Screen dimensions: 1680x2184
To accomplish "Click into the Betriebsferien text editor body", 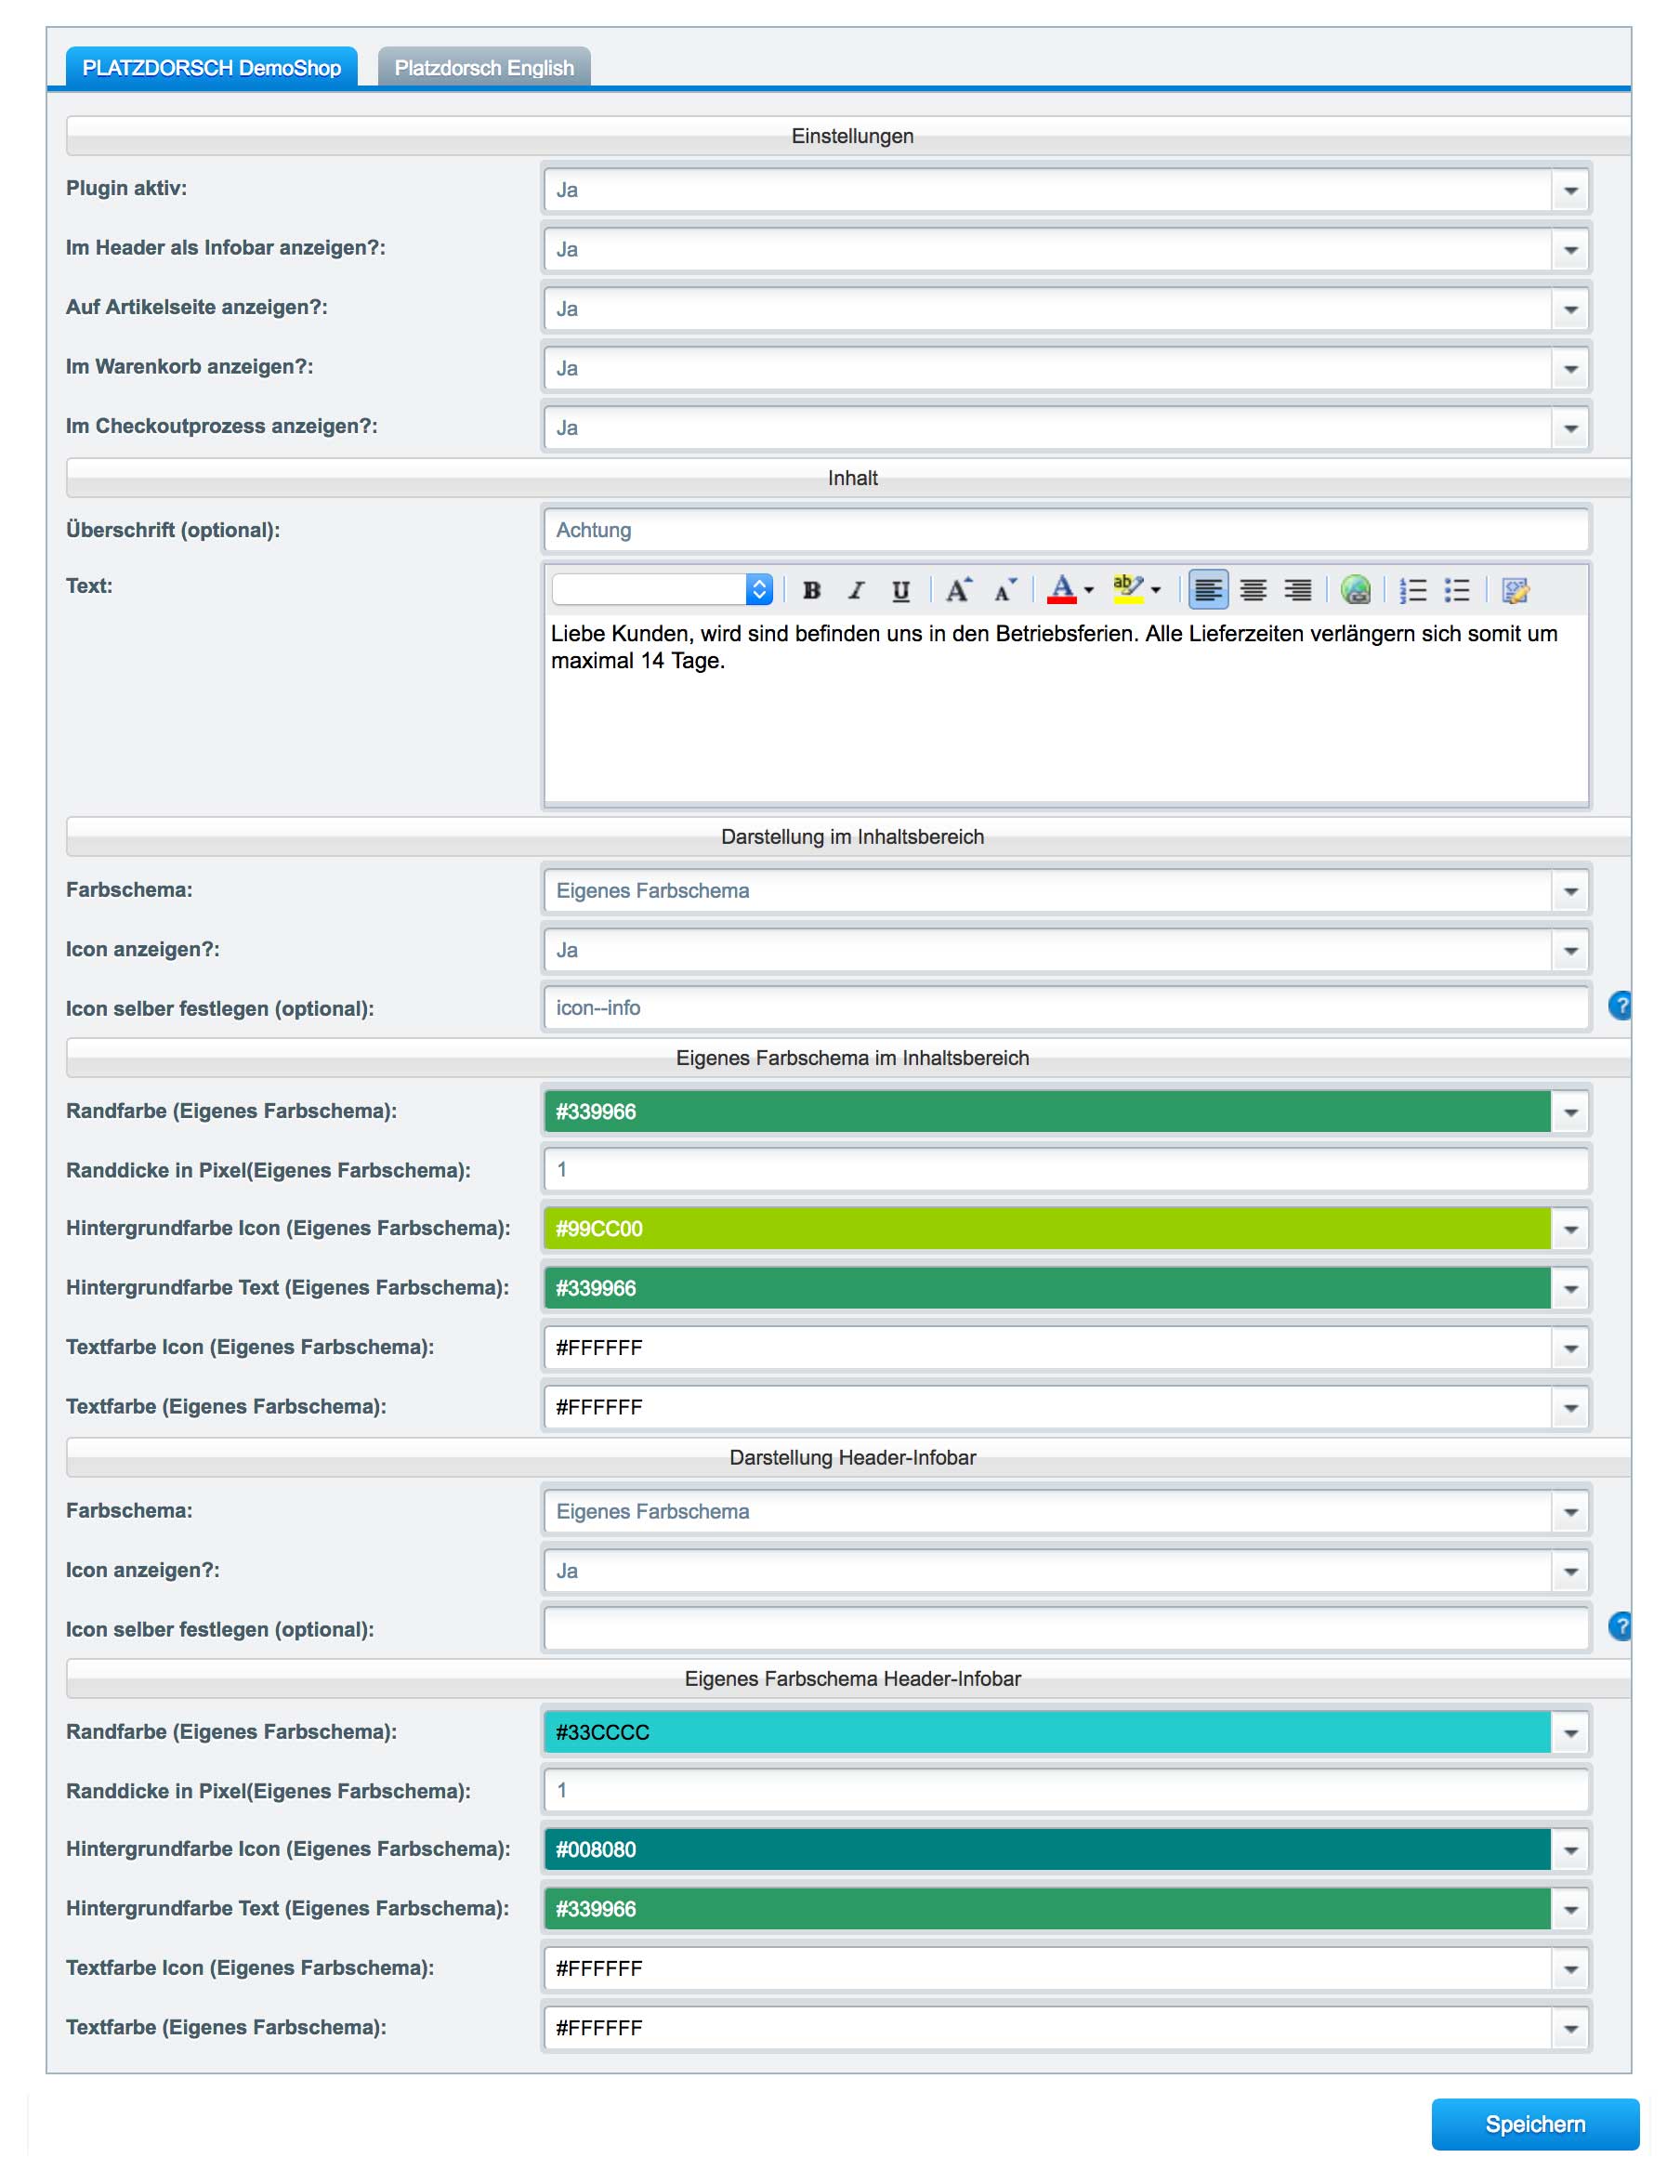I will [1067, 708].
